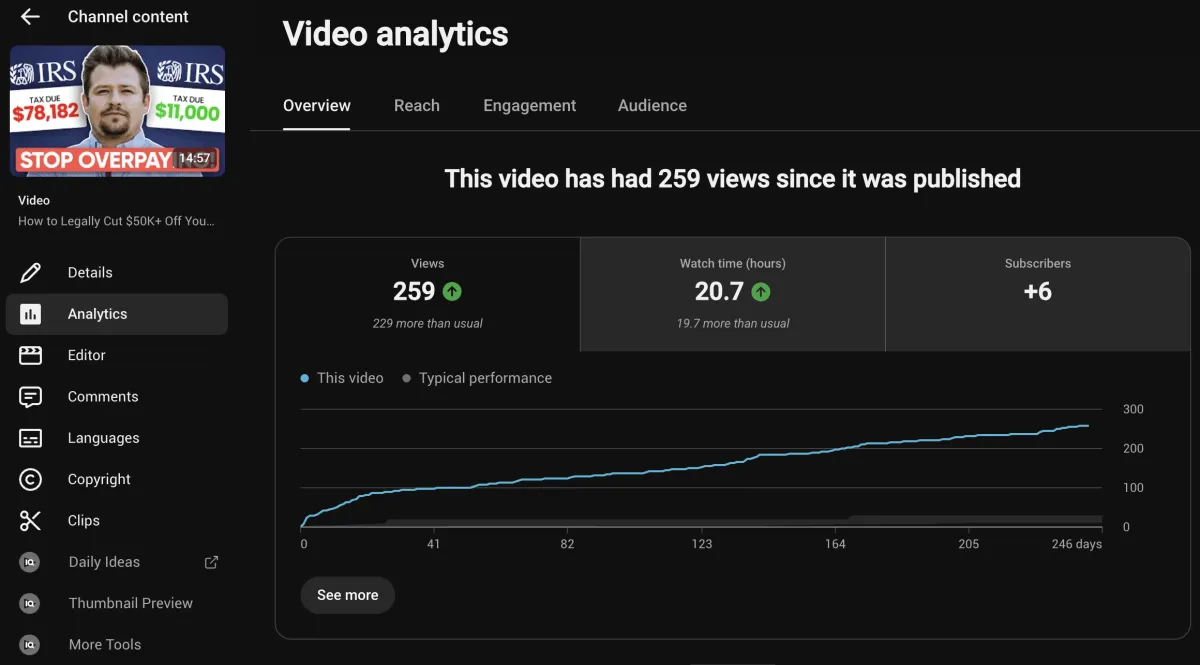Open the Details pencil icon
The width and height of the screenshot is (1200, 665).
[x=30, y=272]
